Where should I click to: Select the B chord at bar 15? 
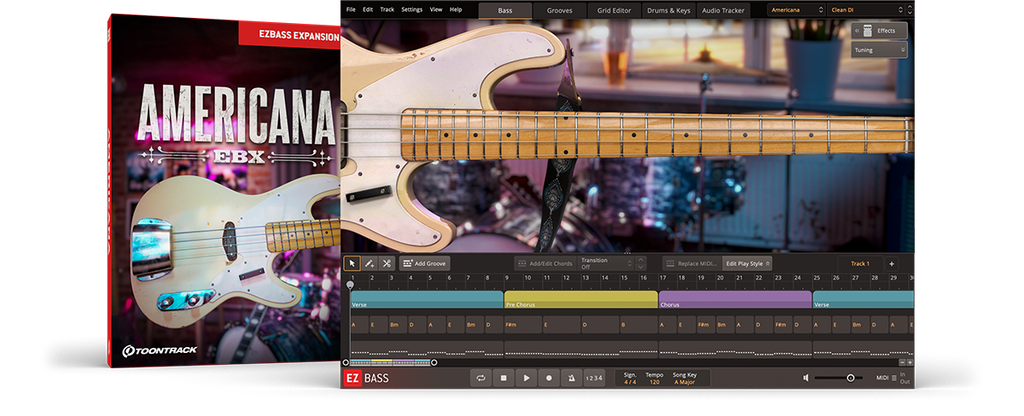click(x=639, y=325)
